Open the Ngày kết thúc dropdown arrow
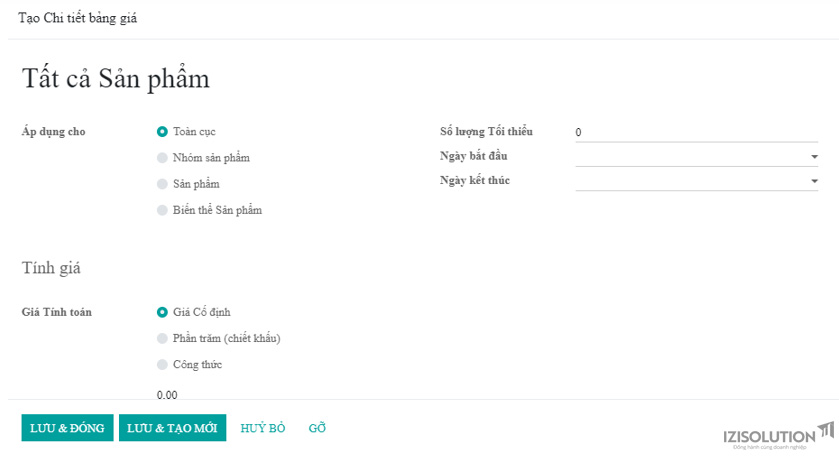 (814, 181)
